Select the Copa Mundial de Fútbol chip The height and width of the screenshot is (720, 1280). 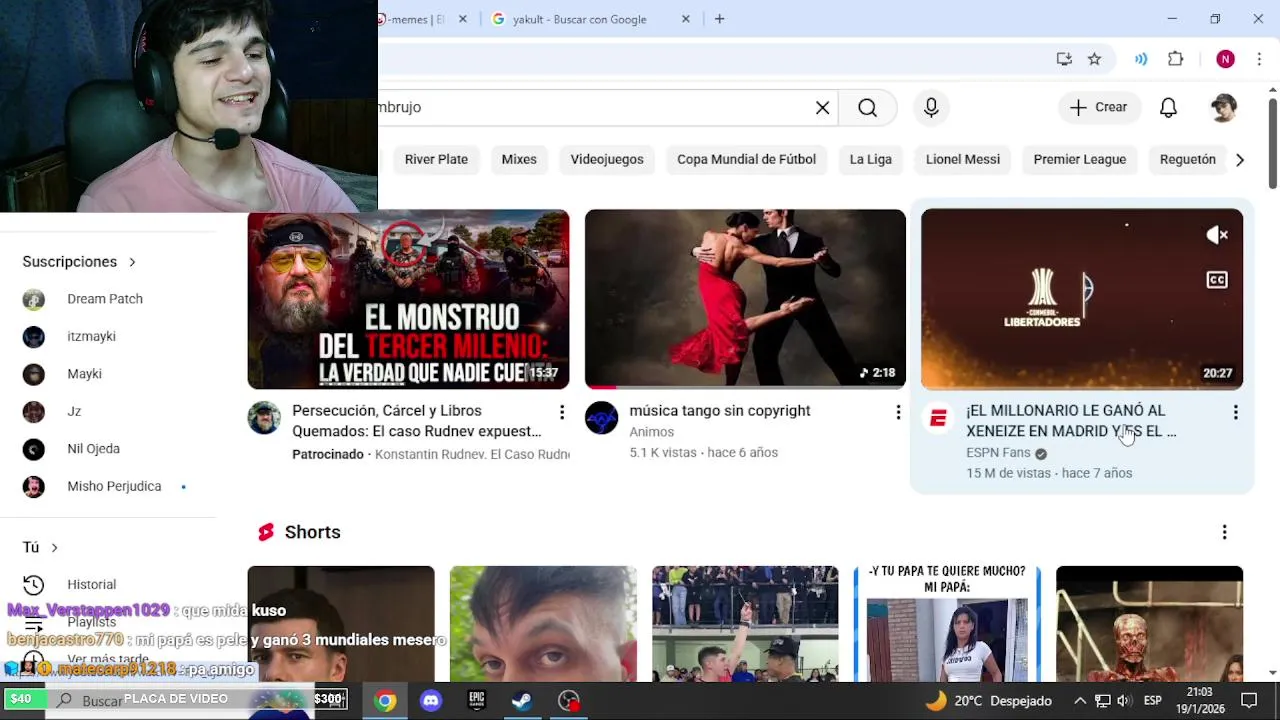[x=746, y=159]
